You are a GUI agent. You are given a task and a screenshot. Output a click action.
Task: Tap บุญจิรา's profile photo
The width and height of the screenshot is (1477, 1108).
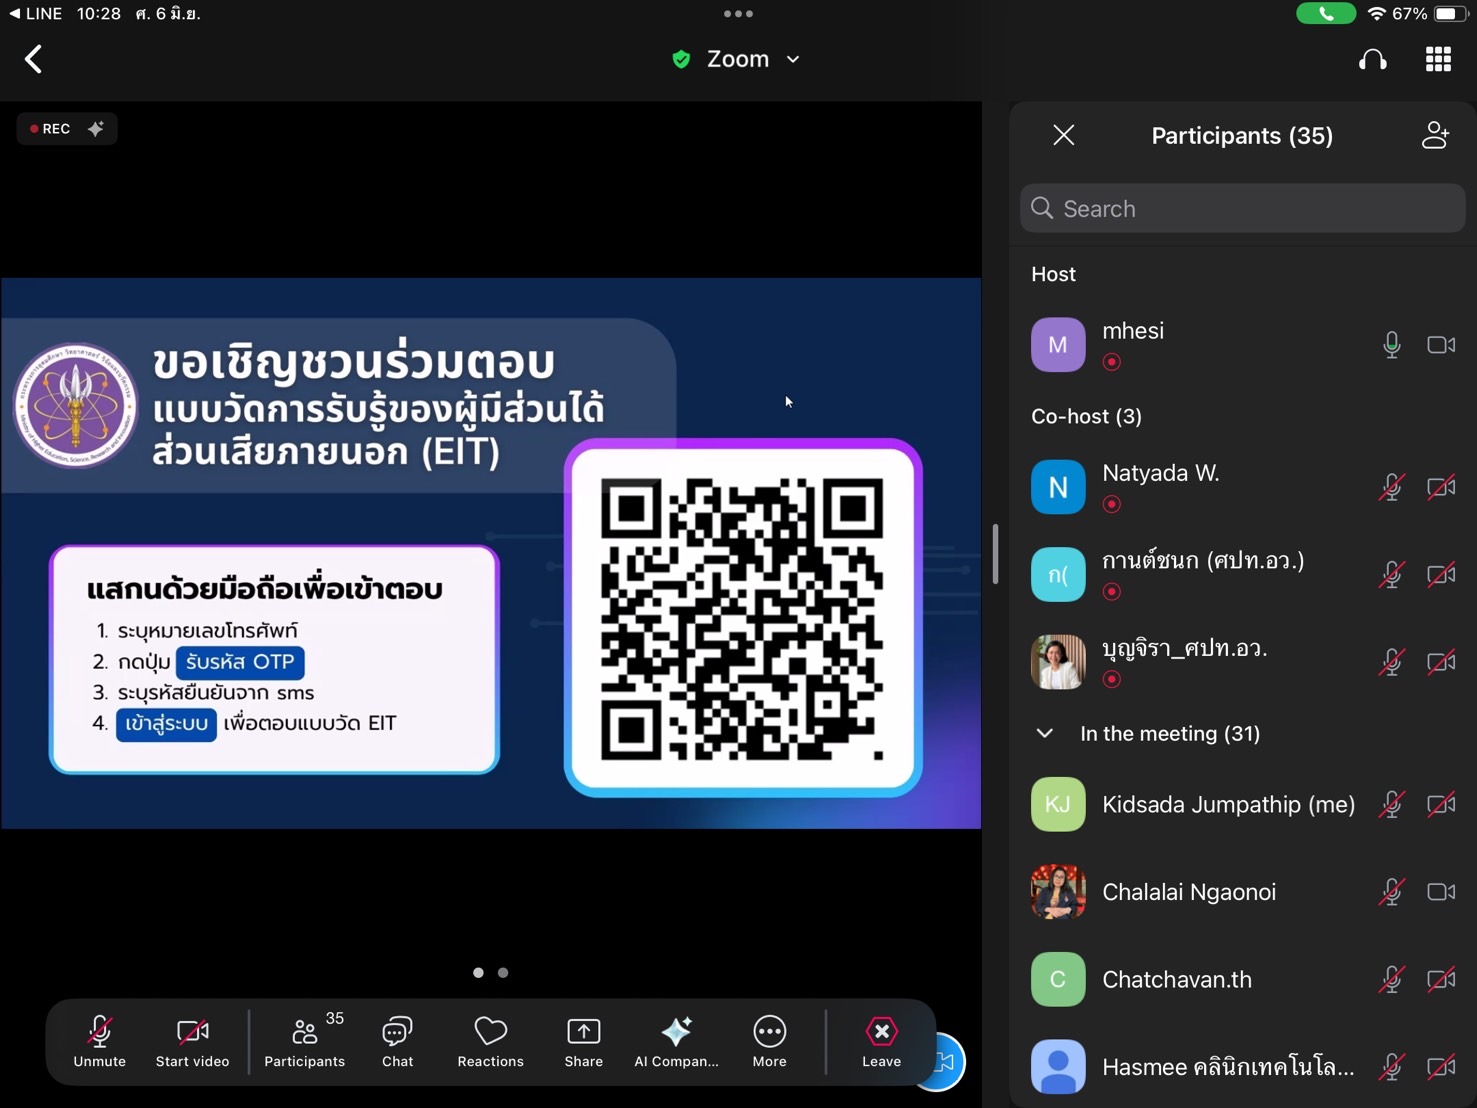1058,662
